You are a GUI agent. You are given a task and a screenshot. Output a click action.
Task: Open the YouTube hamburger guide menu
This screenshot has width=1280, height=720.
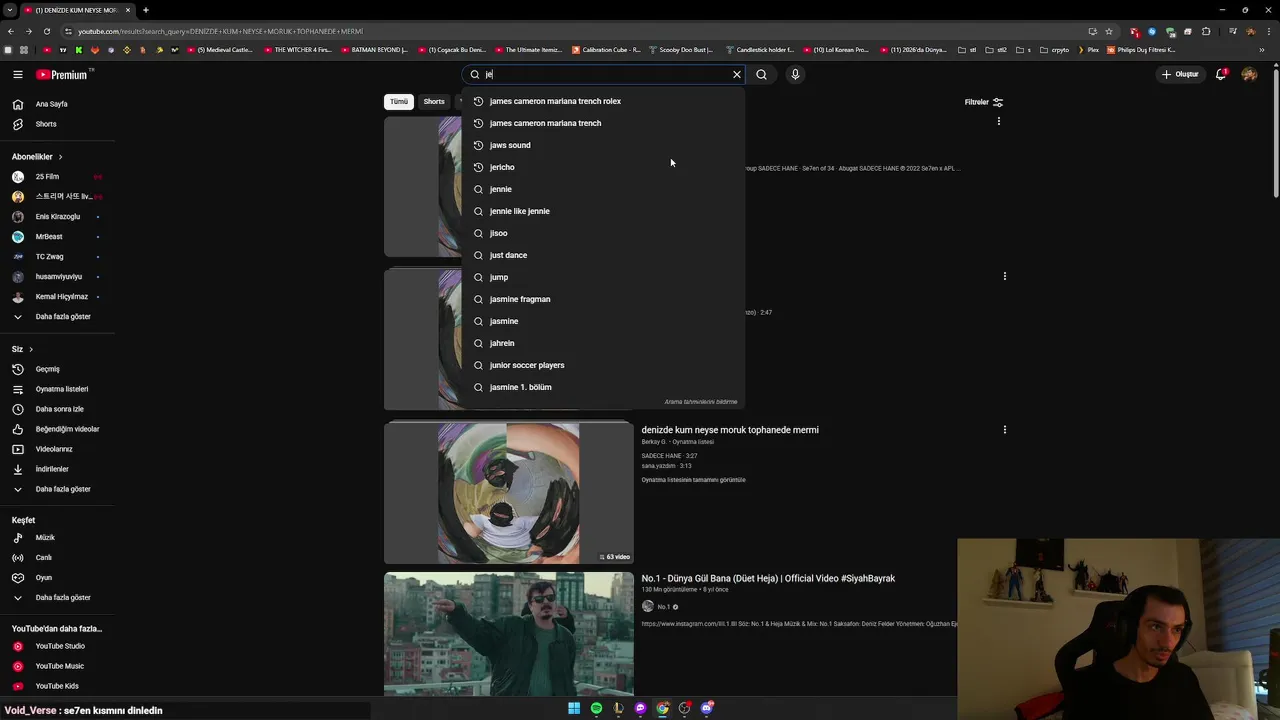click(17, 74)
